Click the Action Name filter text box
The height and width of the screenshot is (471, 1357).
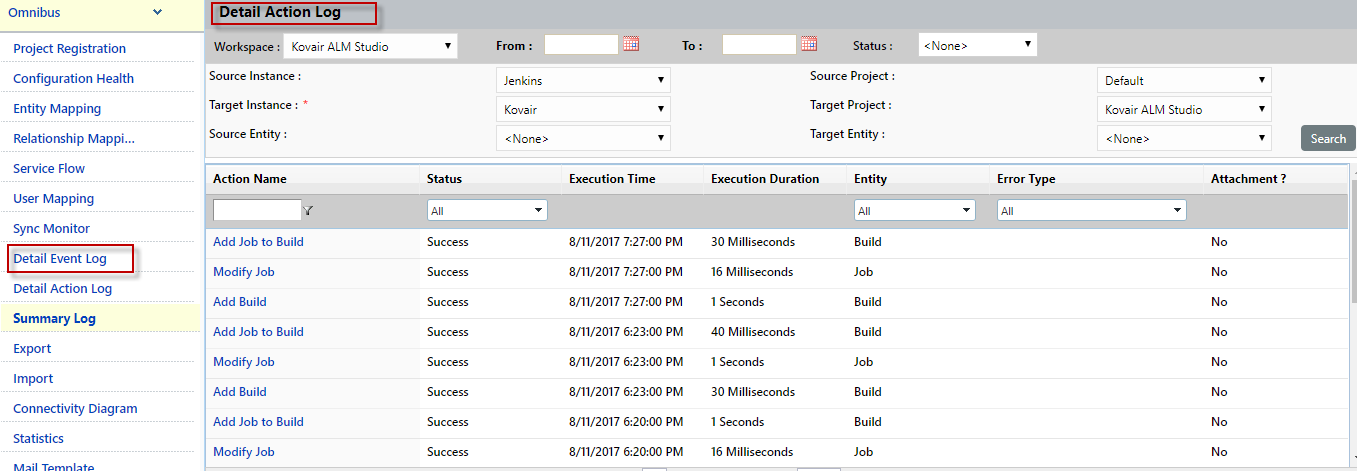click(x=257, y=210)
